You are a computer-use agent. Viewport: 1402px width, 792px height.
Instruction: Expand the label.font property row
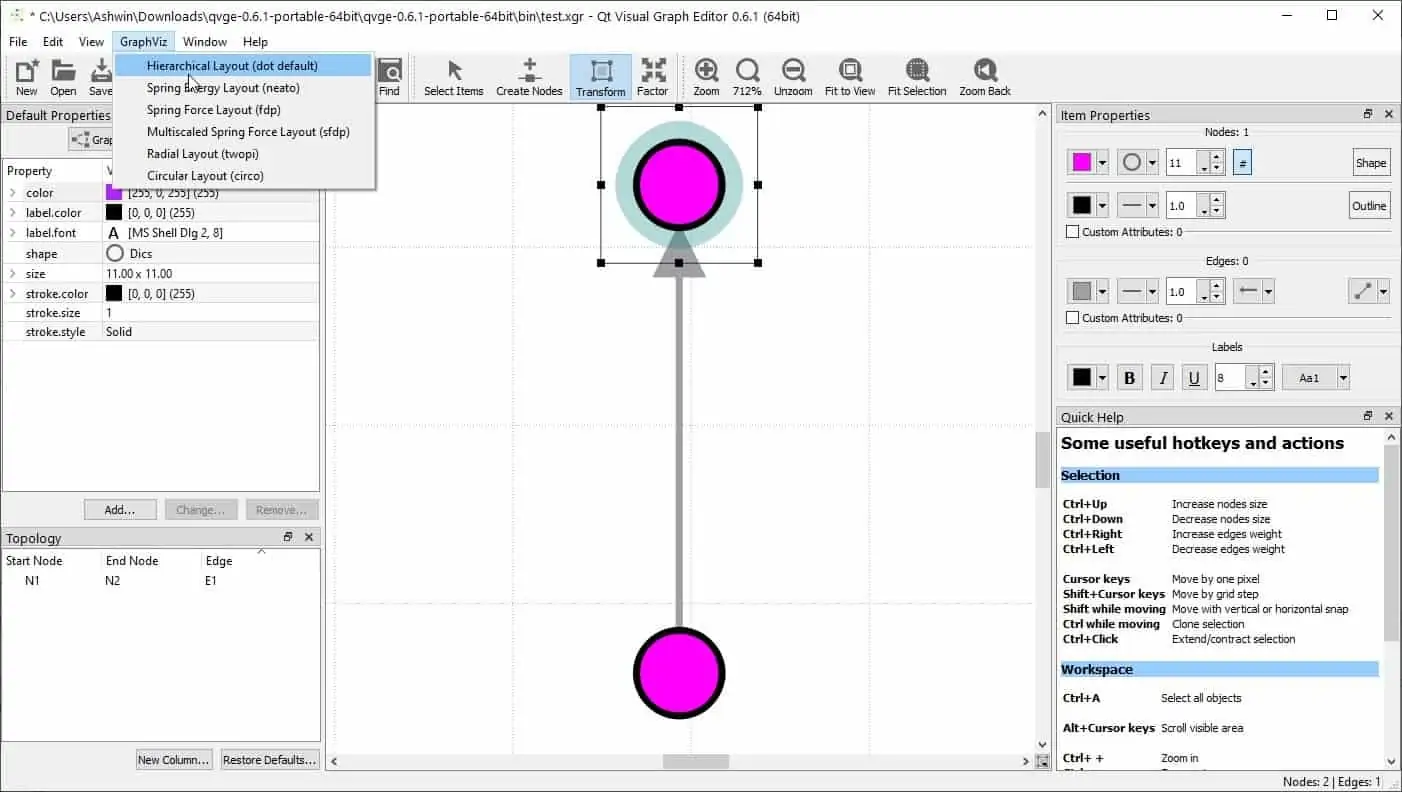click(13, 233)
